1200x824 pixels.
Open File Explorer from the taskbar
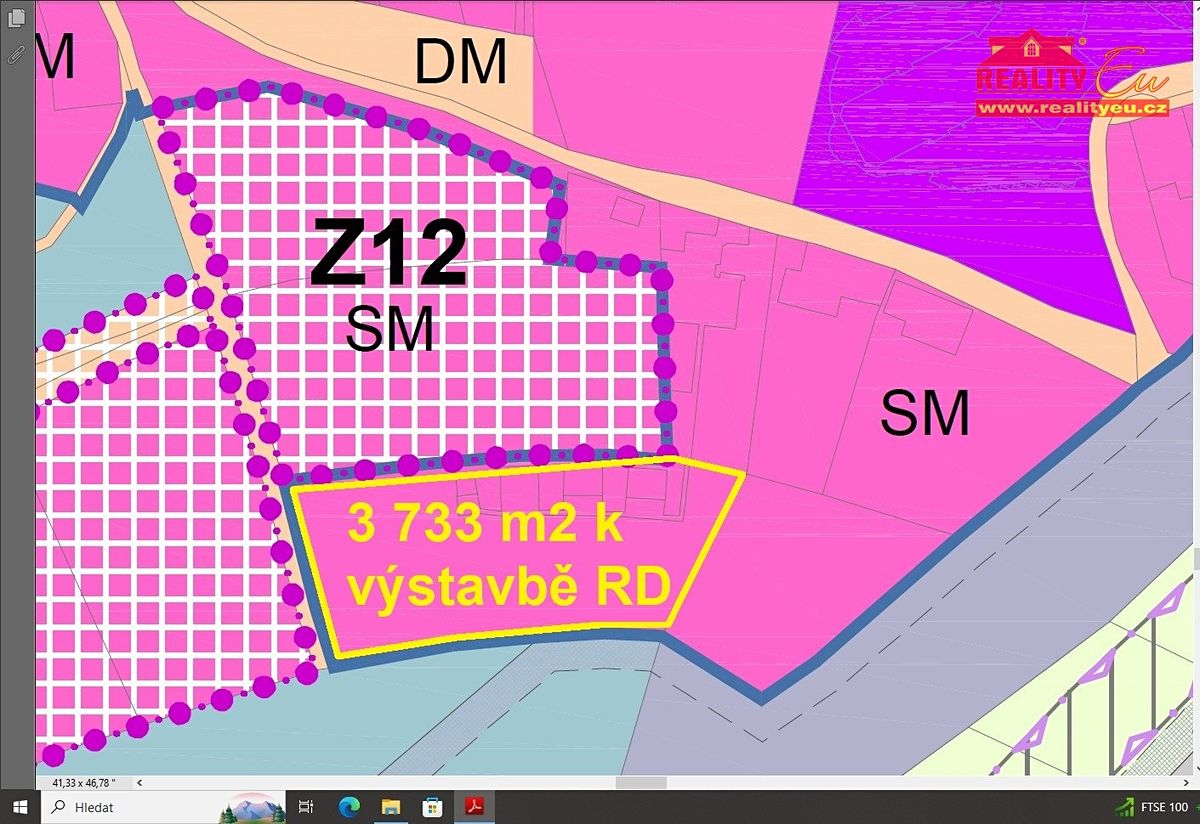pyautogui.click(x=391, y=807)
